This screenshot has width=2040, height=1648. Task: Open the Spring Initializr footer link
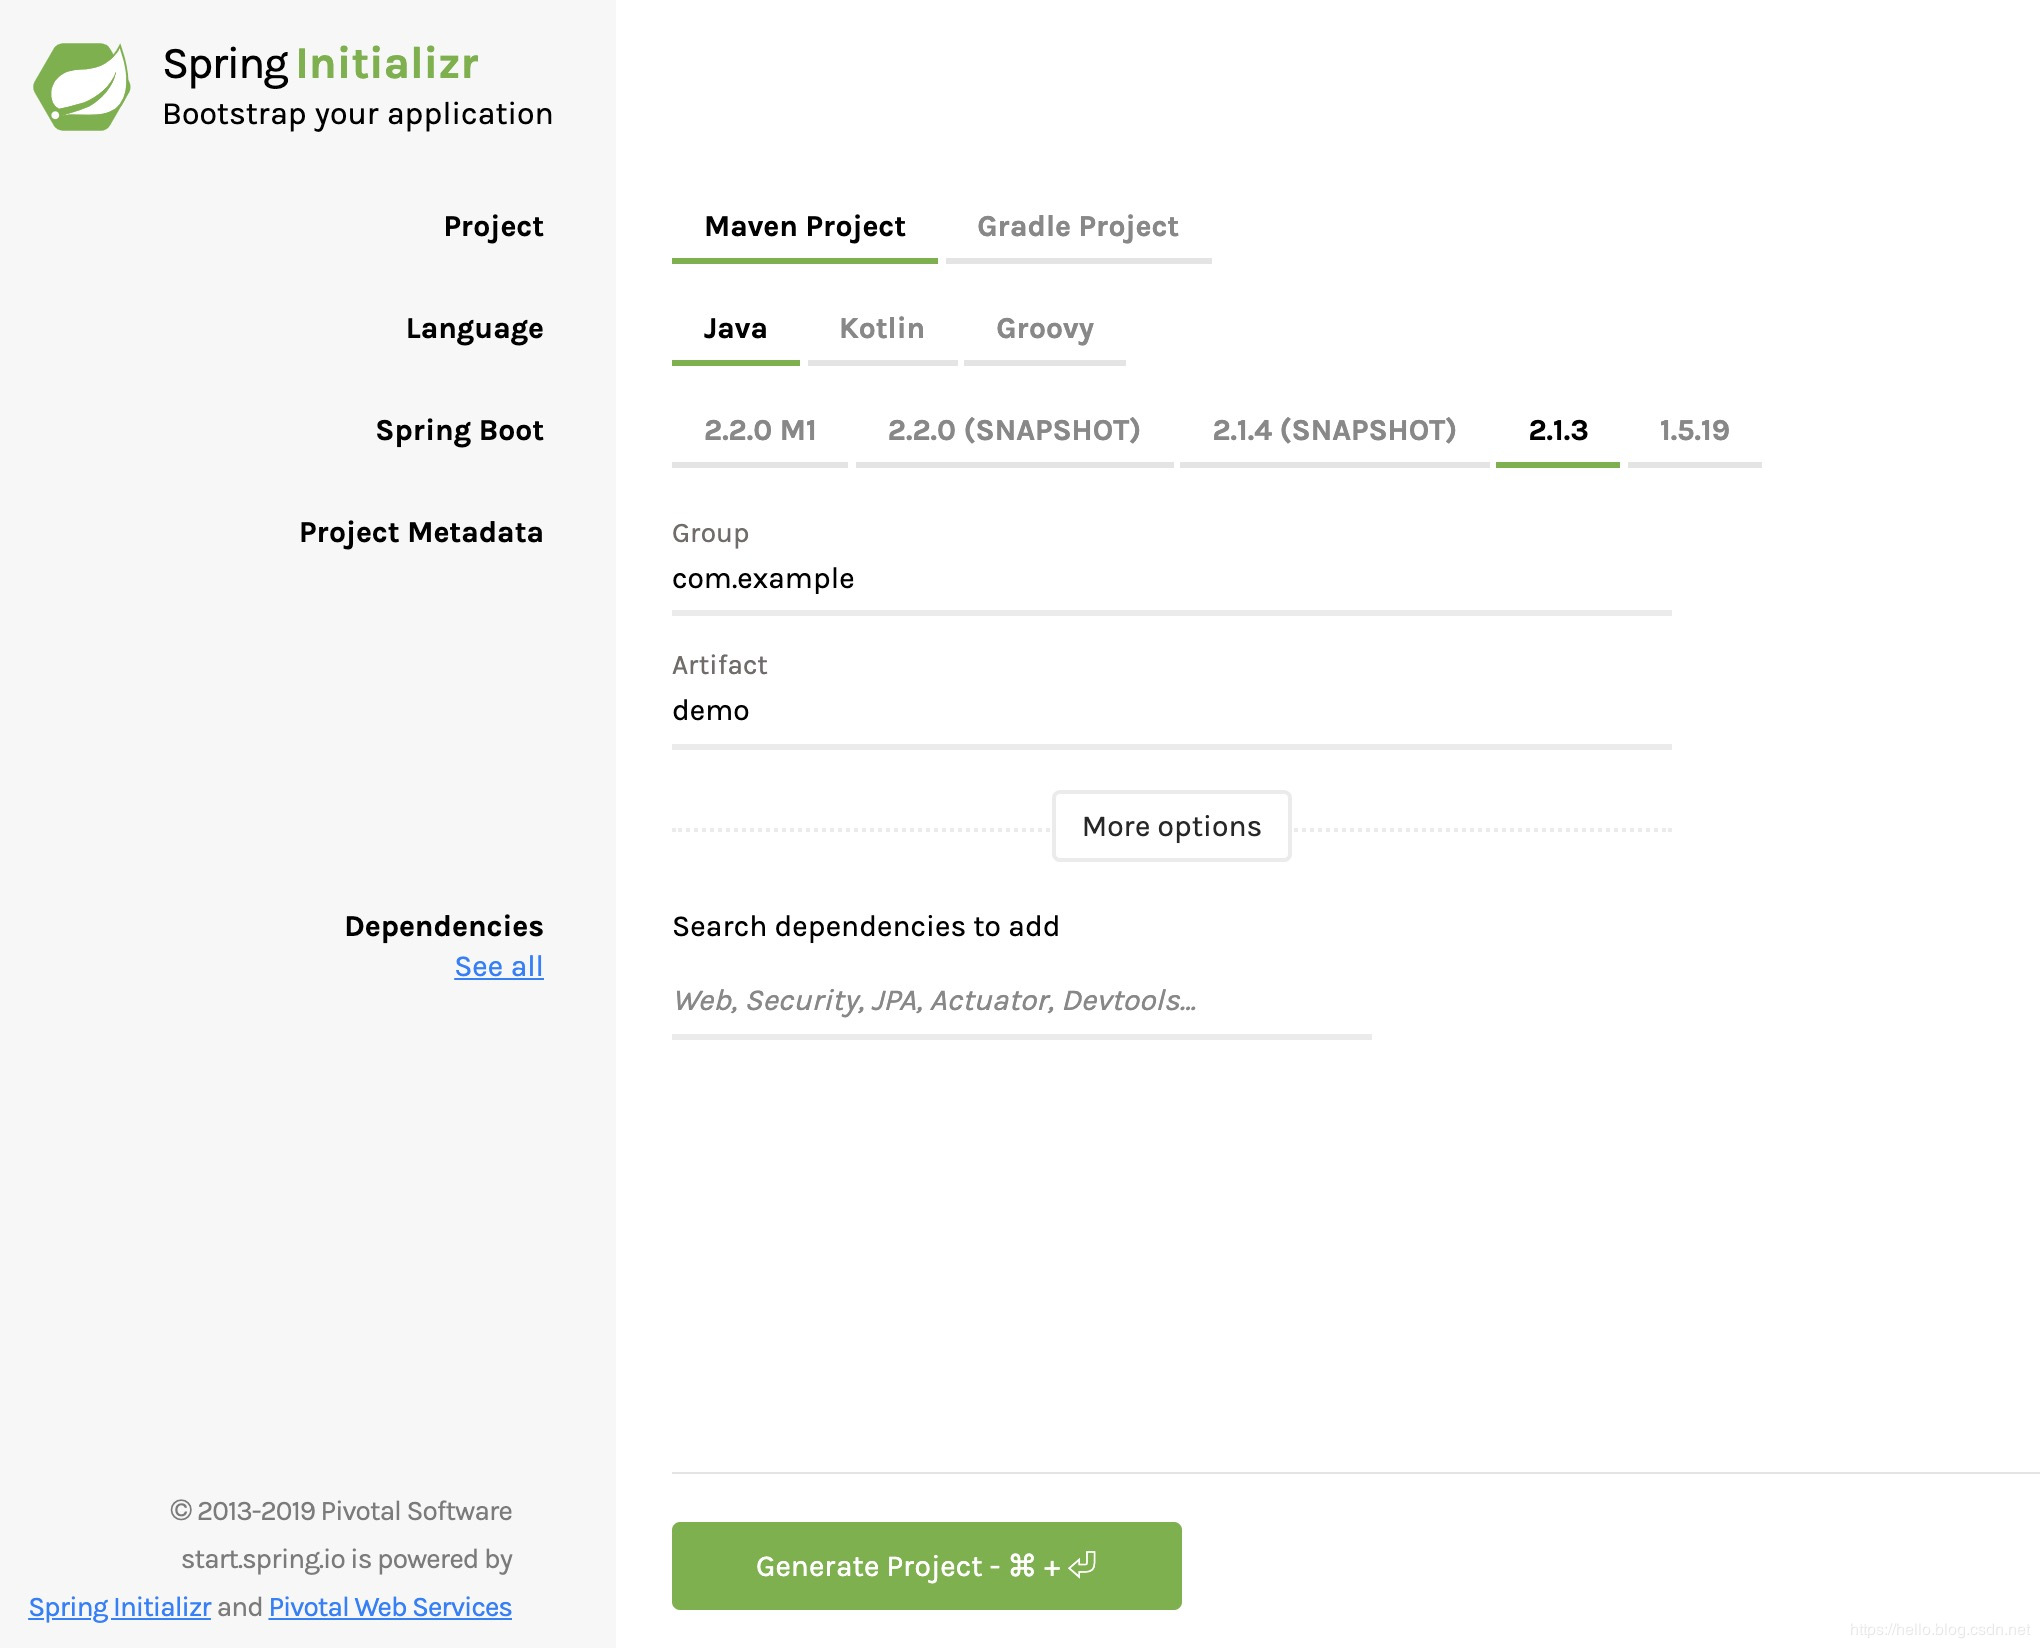119,1607
